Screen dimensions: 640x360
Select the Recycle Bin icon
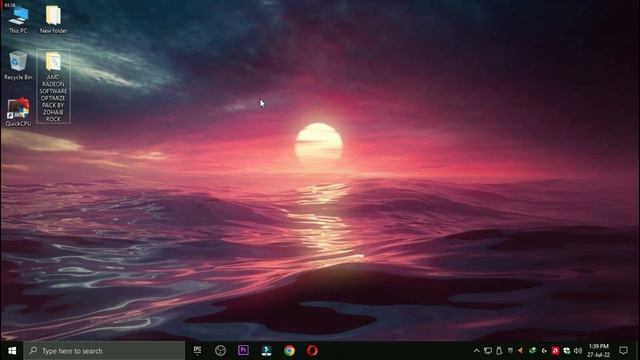(18, 66)
